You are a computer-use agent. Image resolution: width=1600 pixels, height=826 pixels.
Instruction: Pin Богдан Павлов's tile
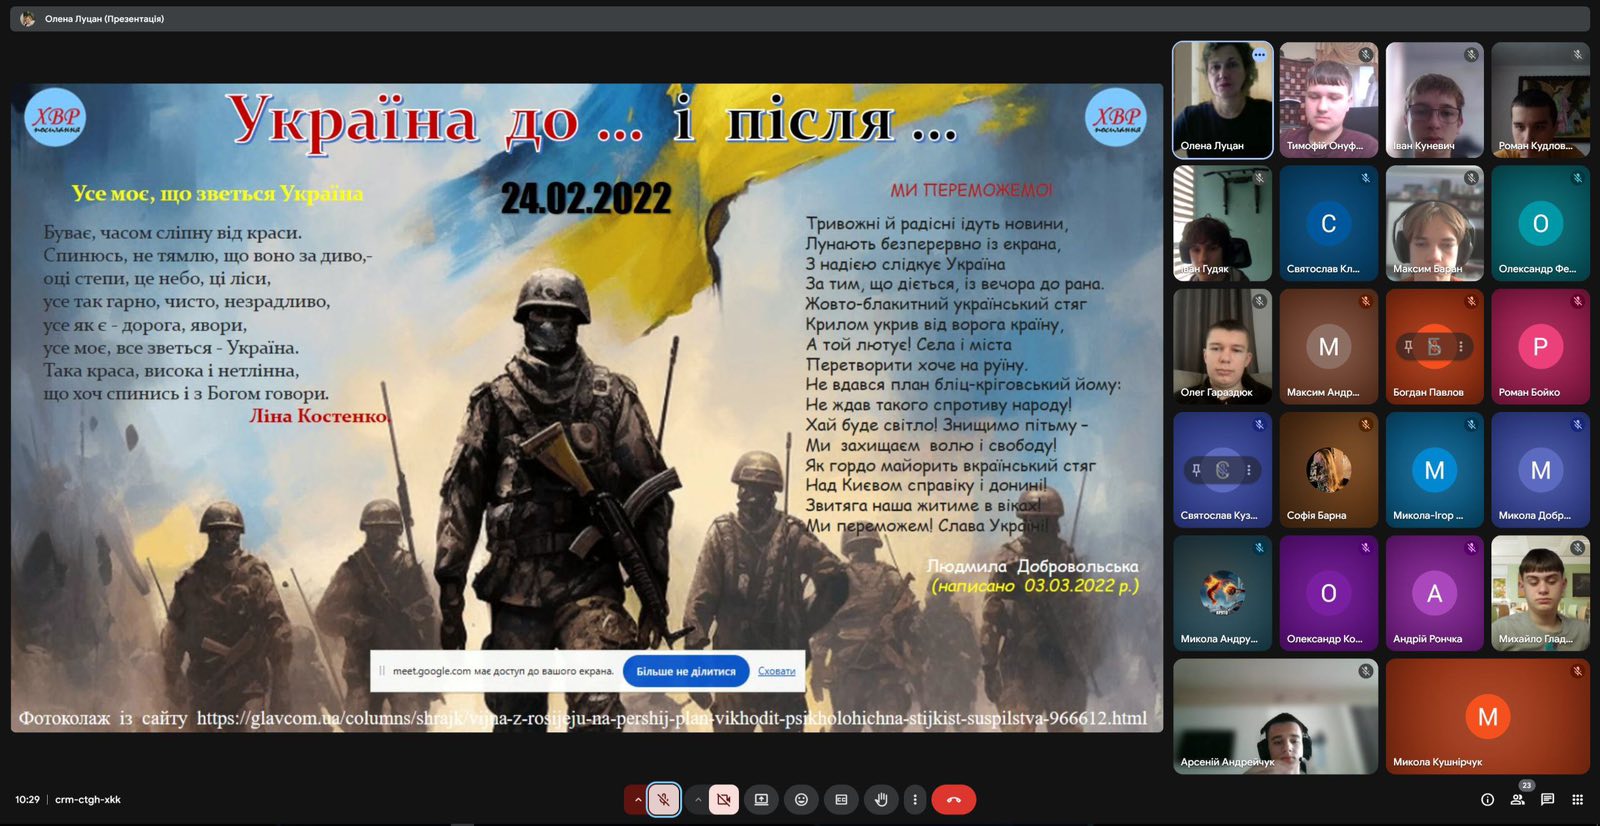(x=1408, y=347)
